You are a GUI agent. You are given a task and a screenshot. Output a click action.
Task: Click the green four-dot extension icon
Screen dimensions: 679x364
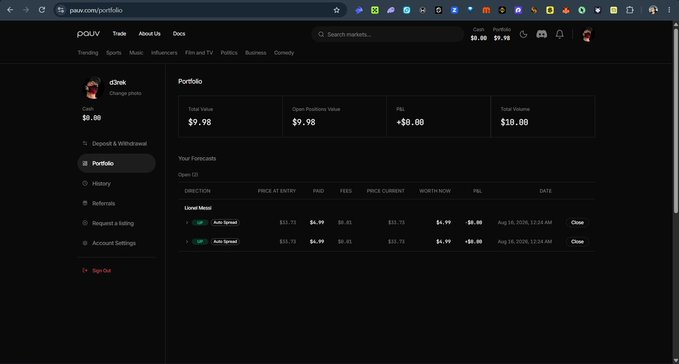(375, 10)
